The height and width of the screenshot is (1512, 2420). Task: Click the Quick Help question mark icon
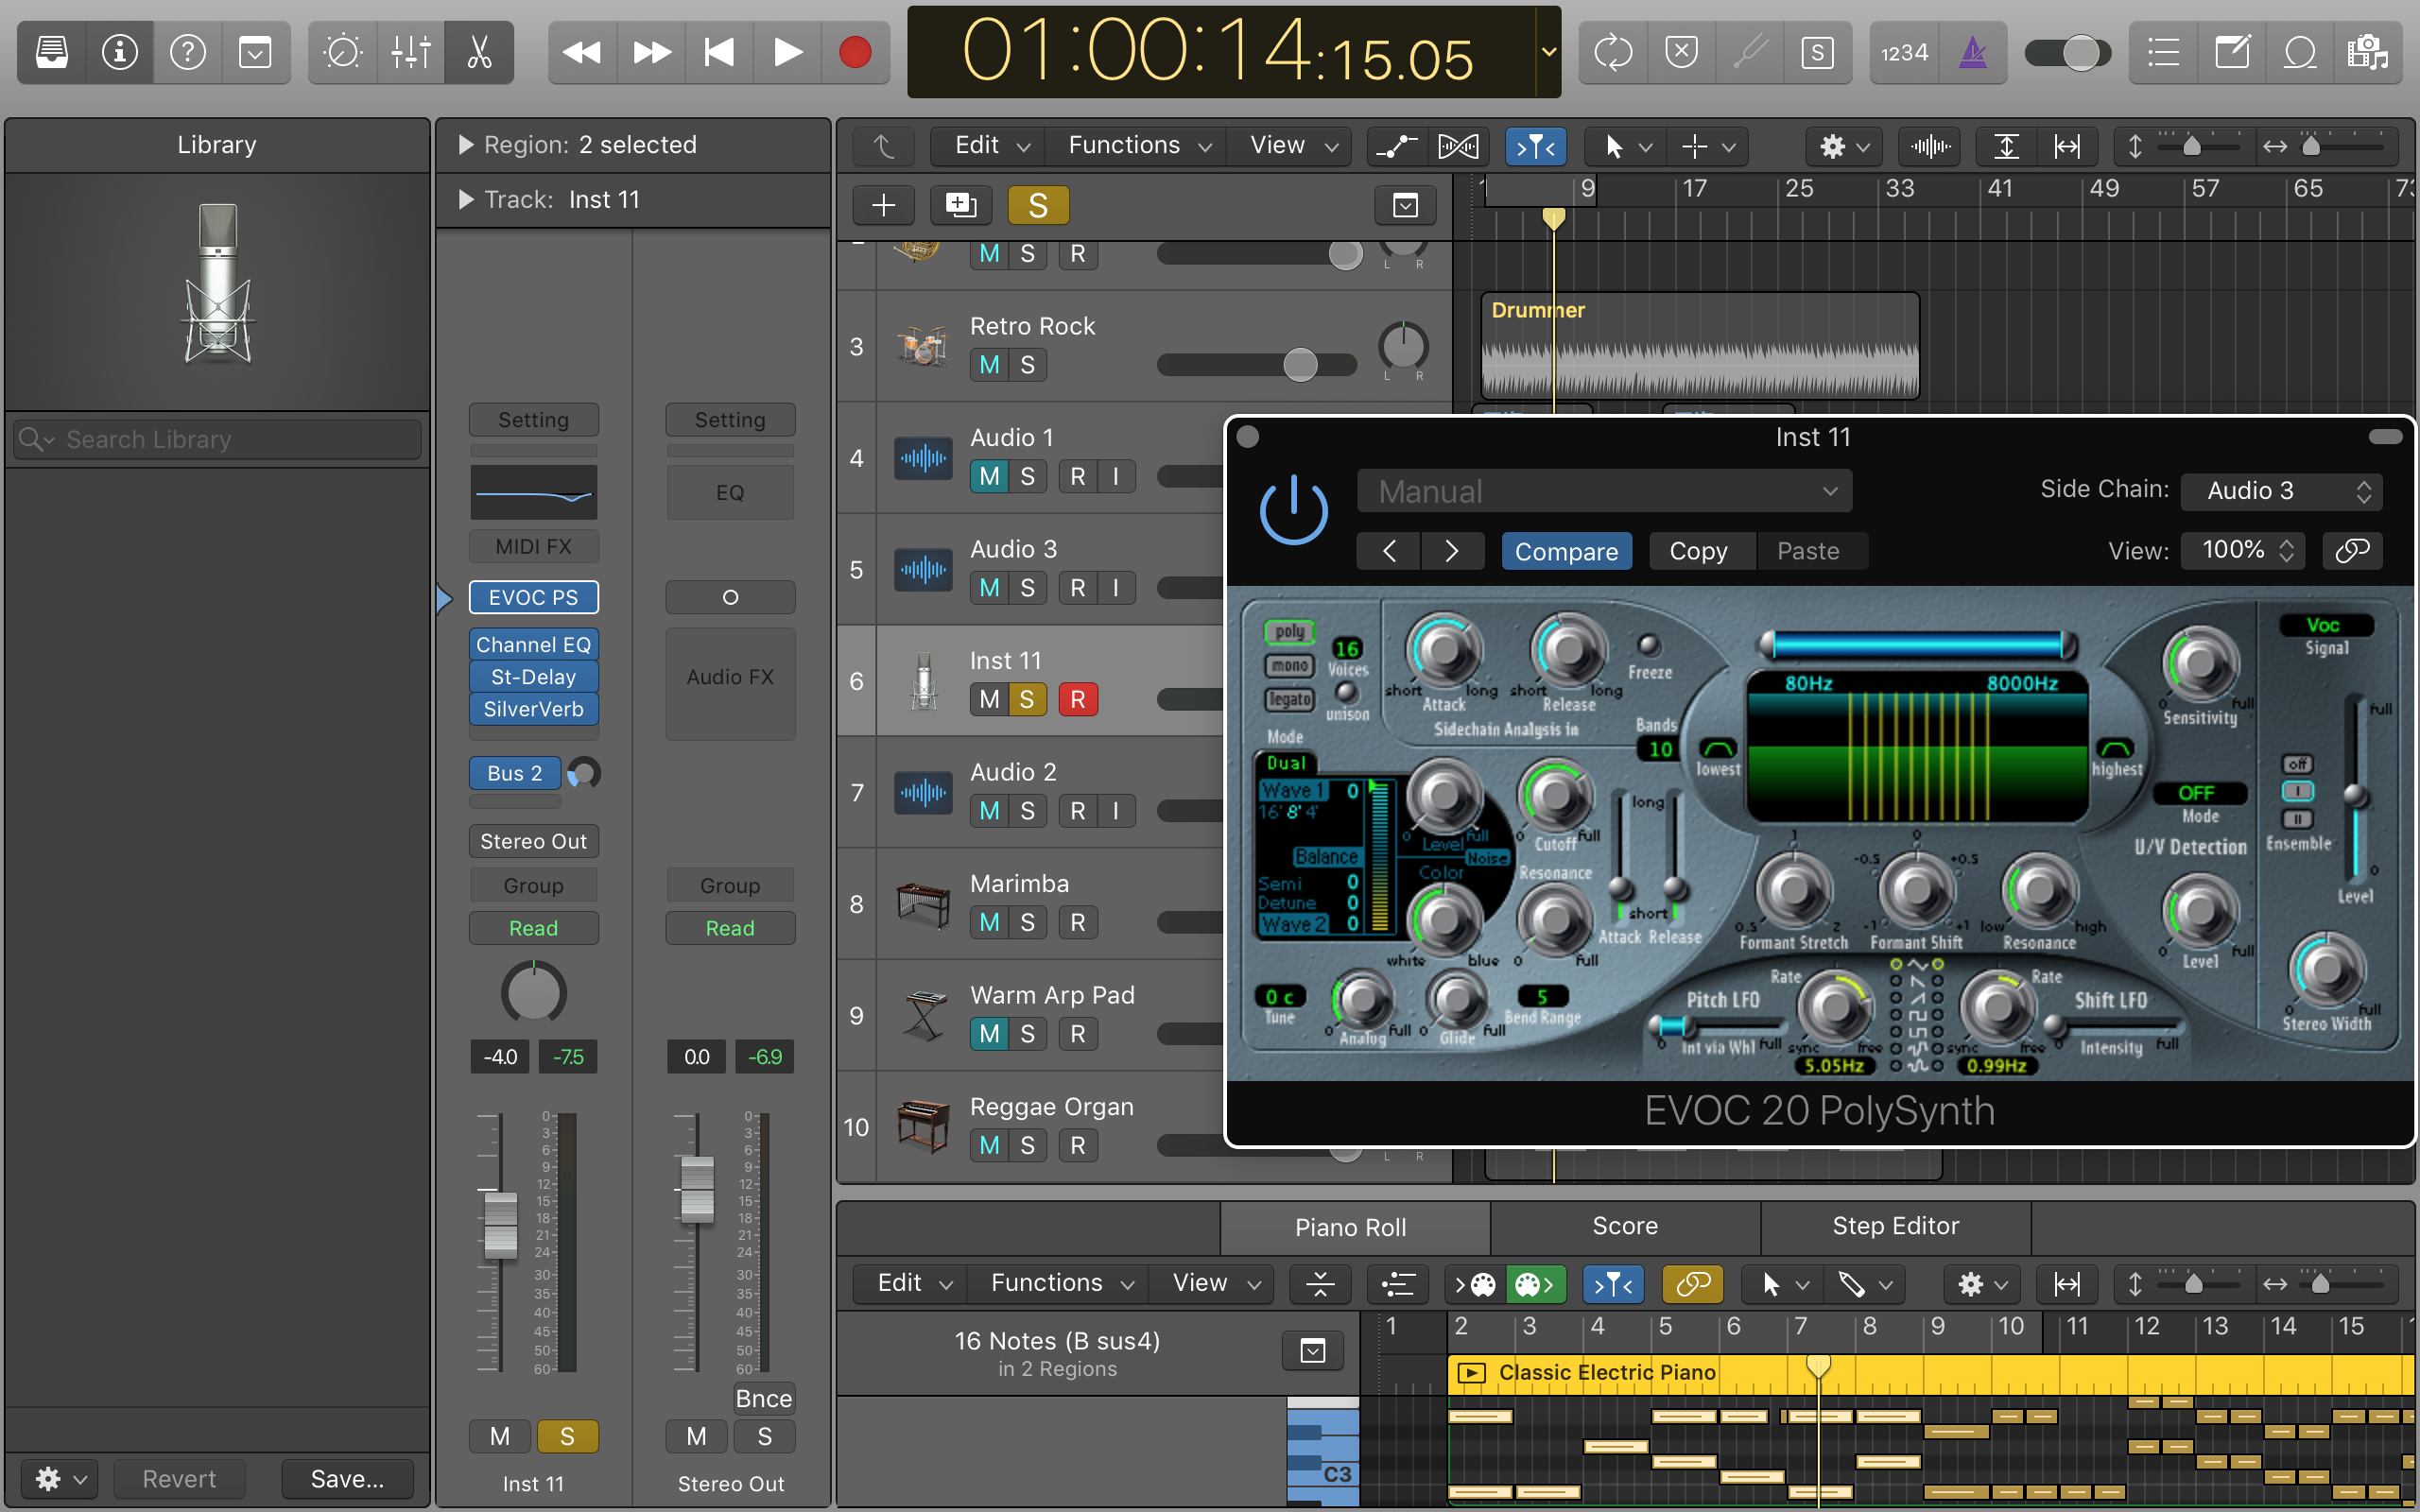187,52
